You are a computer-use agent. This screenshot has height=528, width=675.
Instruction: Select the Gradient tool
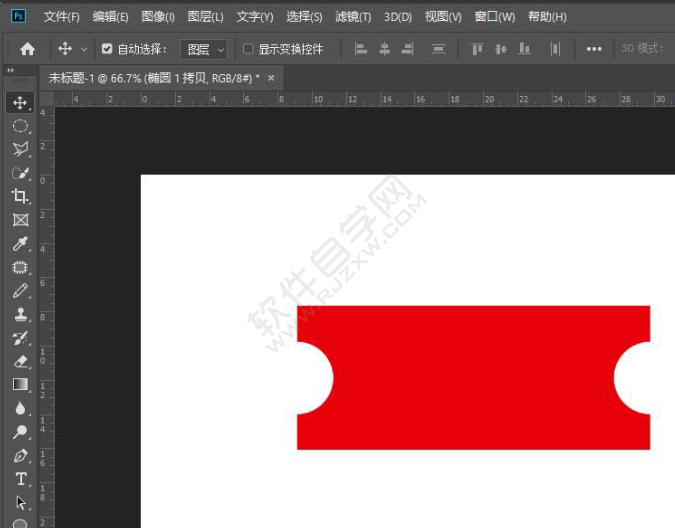tap(20, 384)
